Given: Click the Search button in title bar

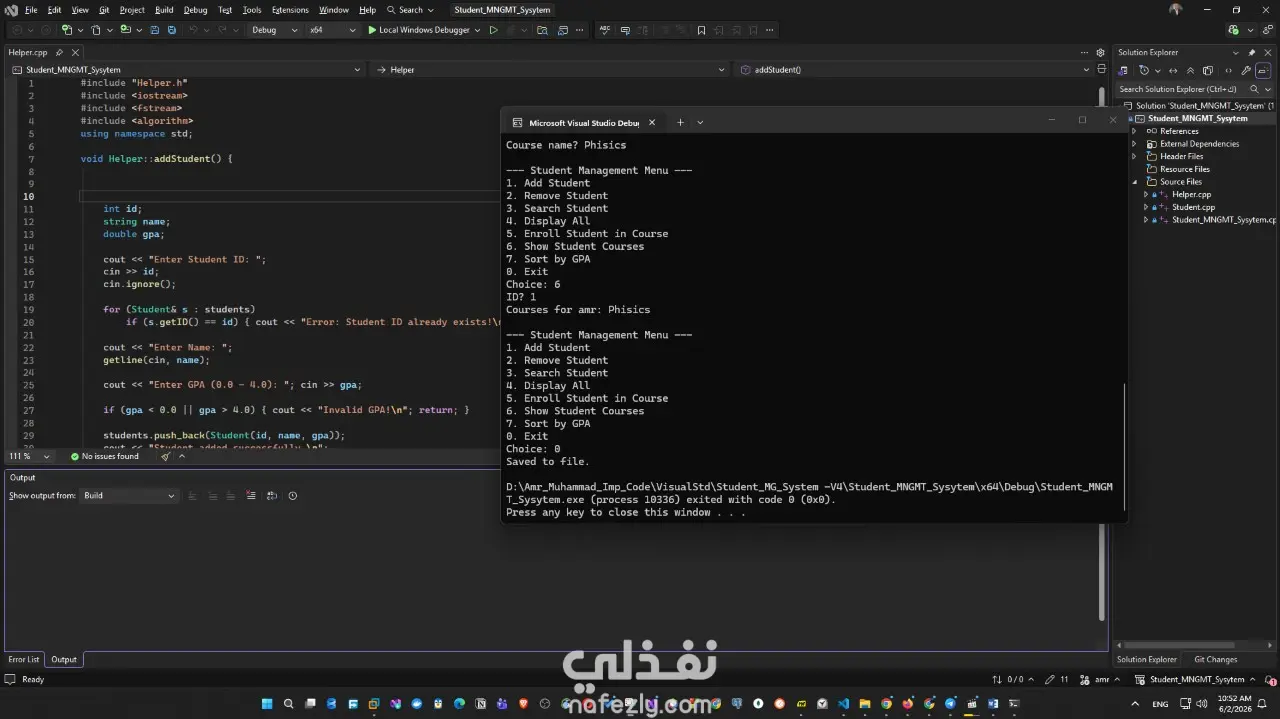Looking at the screenshot, I should pyautogui.click(x=411, y=10).
